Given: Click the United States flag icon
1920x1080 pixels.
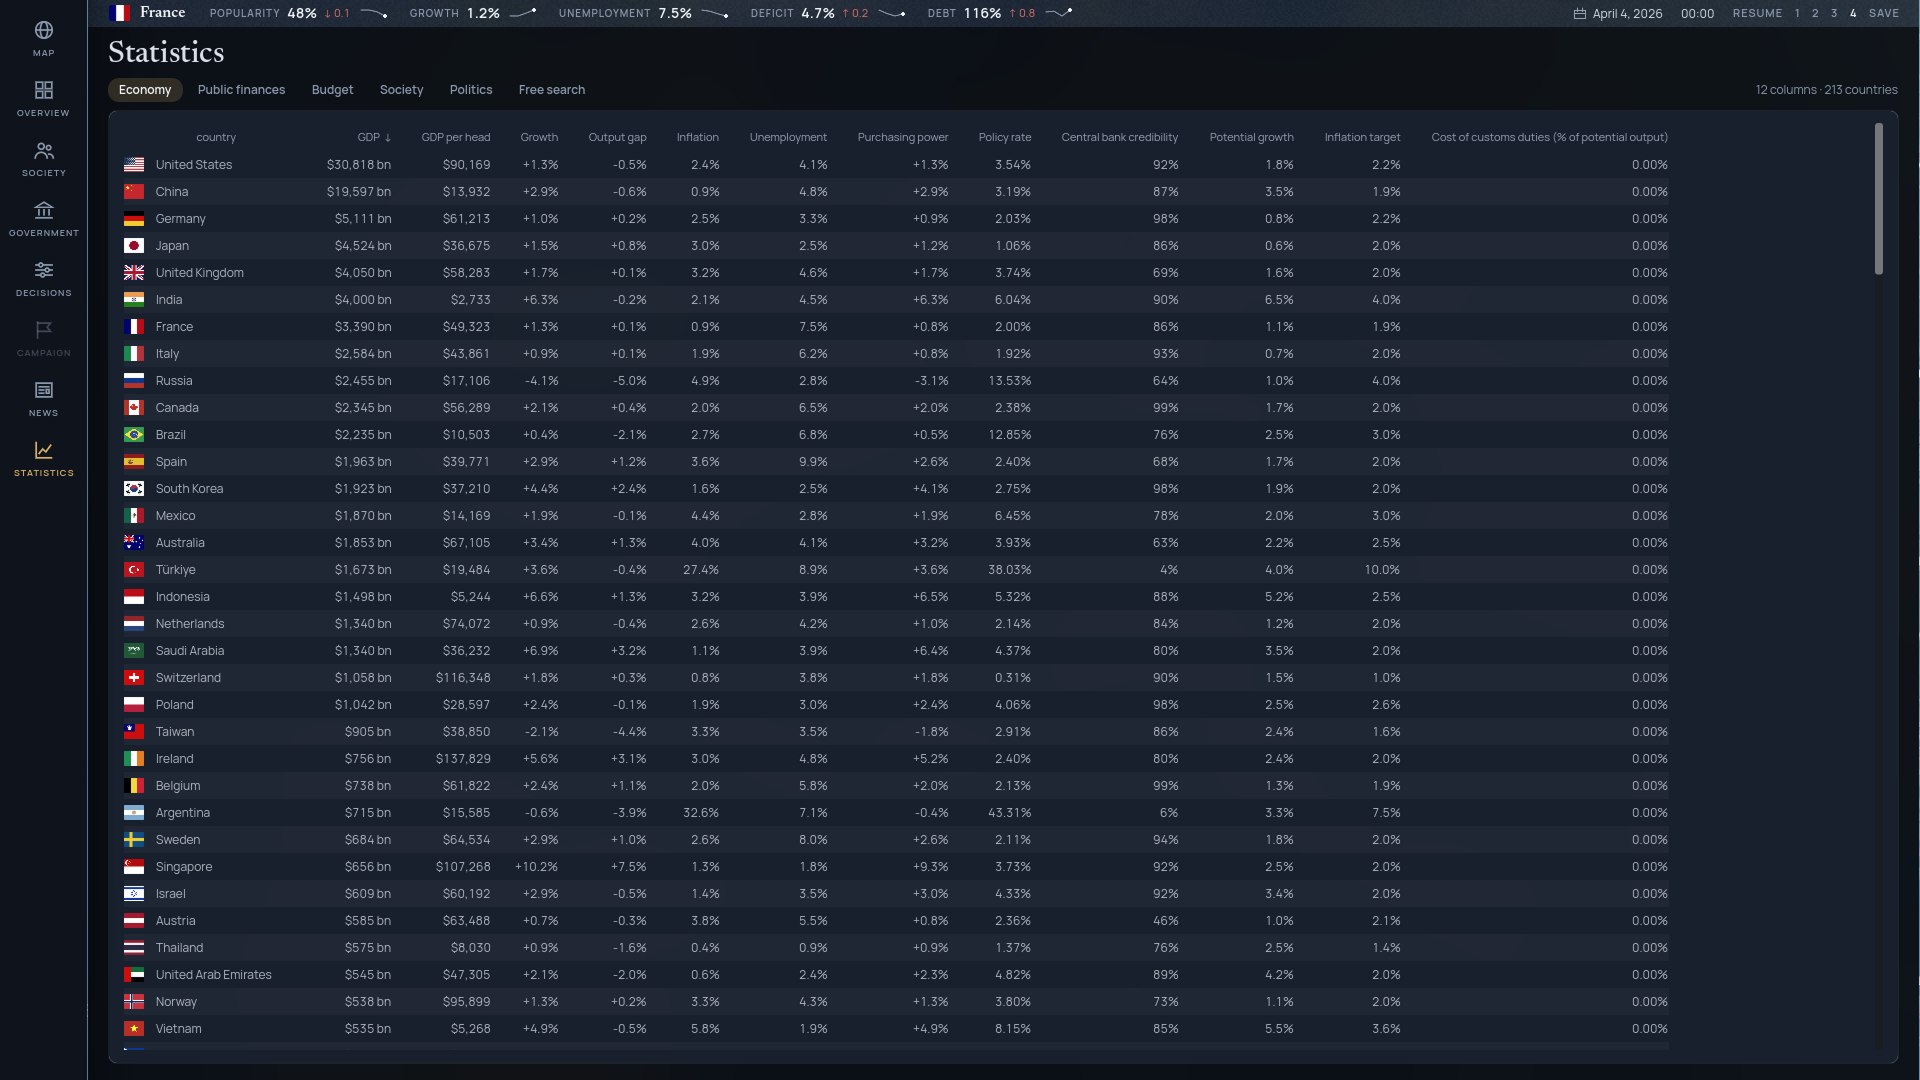Looking at the screenshot, I should coord(134,165).
